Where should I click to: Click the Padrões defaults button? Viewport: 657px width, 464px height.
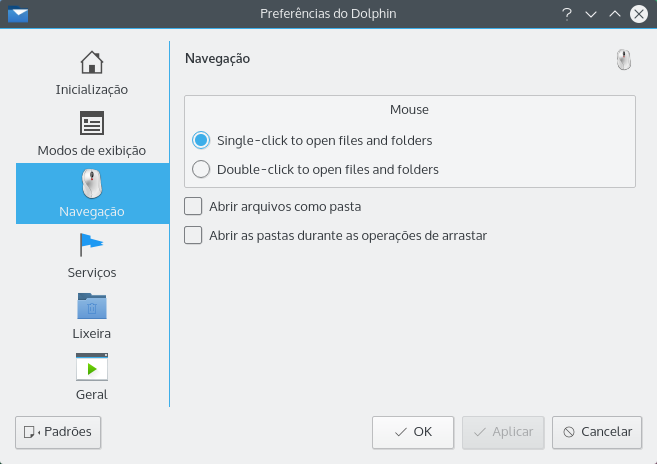[x=58, y=432]
